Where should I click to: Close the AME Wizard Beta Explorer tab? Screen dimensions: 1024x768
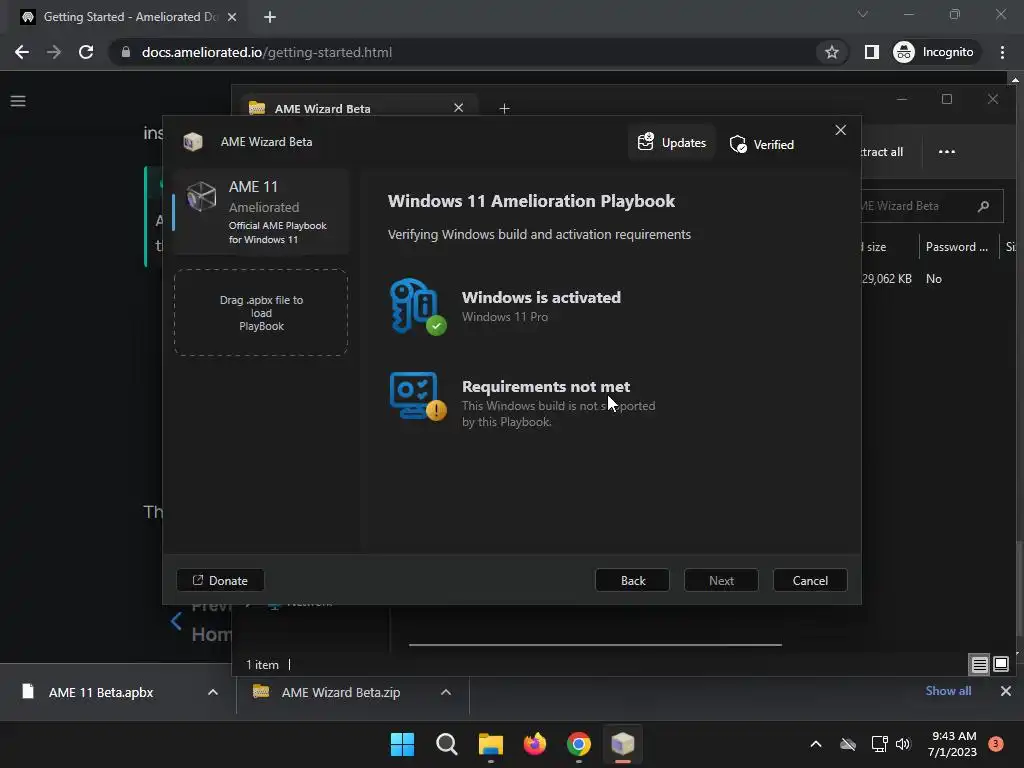(458, 108)
